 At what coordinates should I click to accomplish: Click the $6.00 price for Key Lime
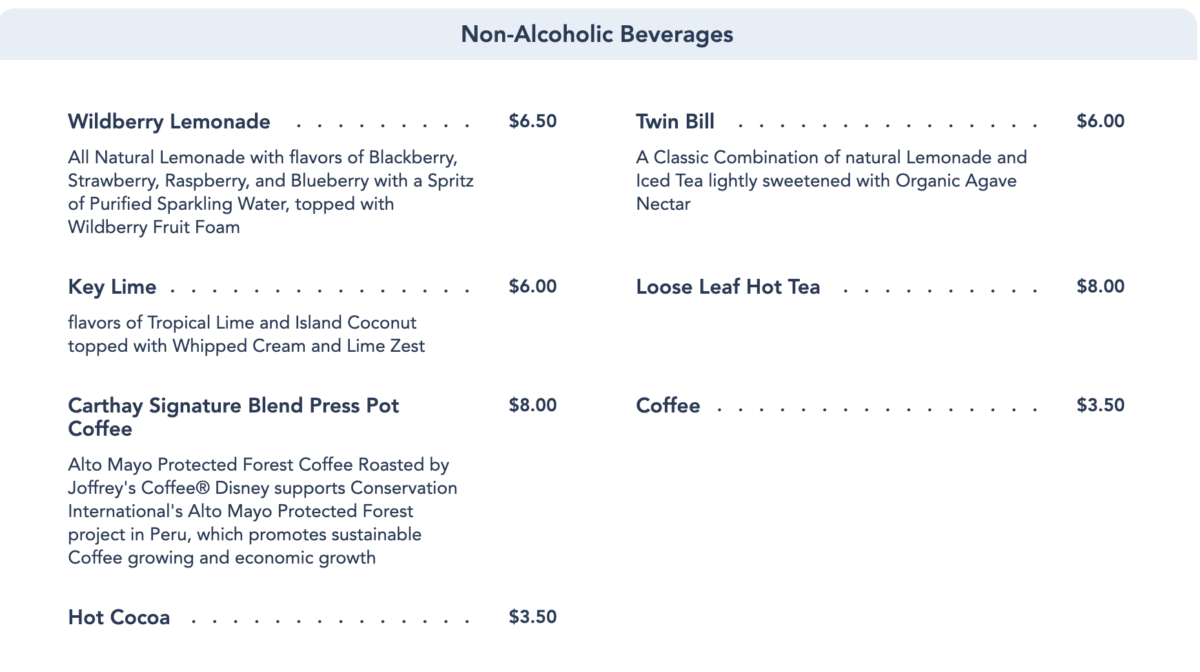coord(532,287)
